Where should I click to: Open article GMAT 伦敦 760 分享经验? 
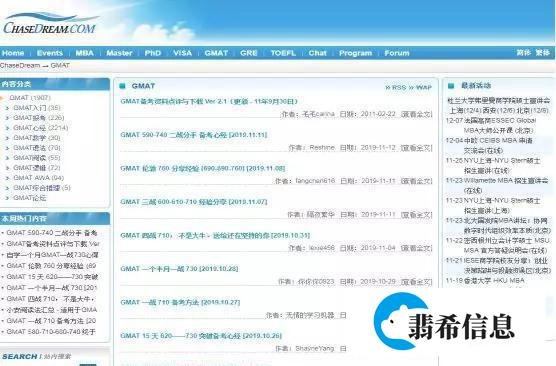pos(202,168)
